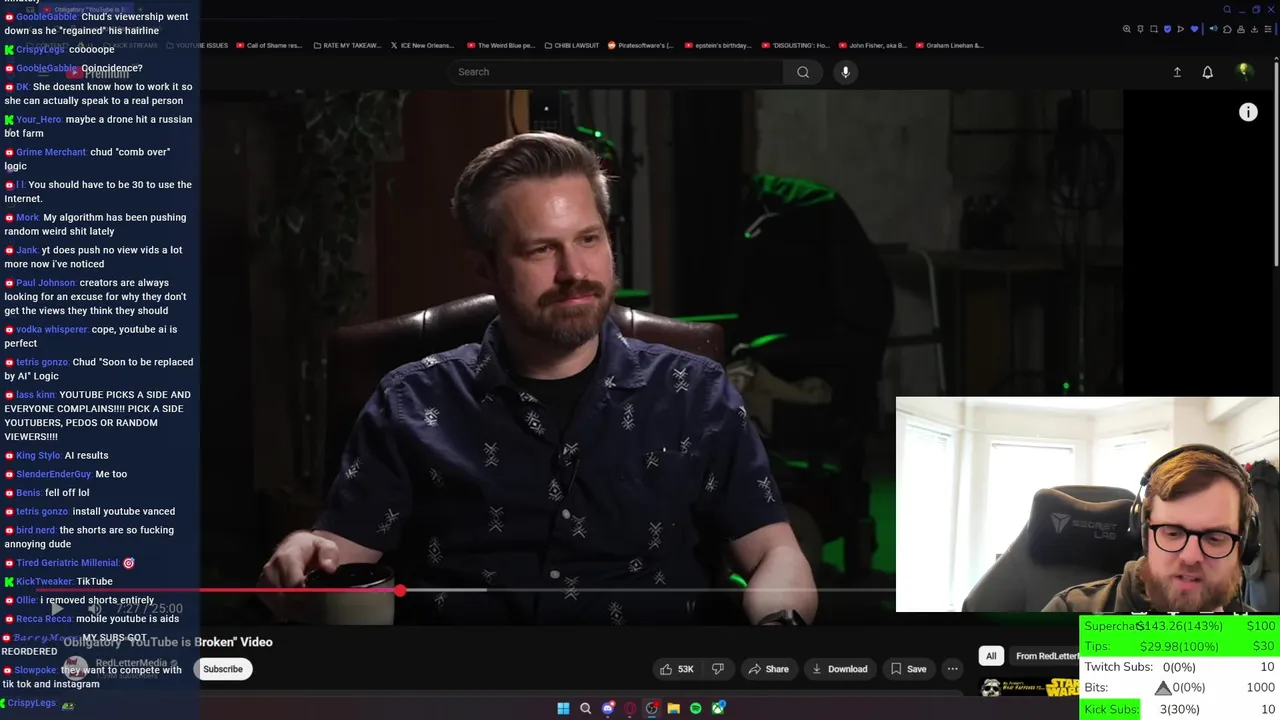Toggle the browser ad-blocker shield icon
This screenshot has height=720, width=1280.
1167,29
